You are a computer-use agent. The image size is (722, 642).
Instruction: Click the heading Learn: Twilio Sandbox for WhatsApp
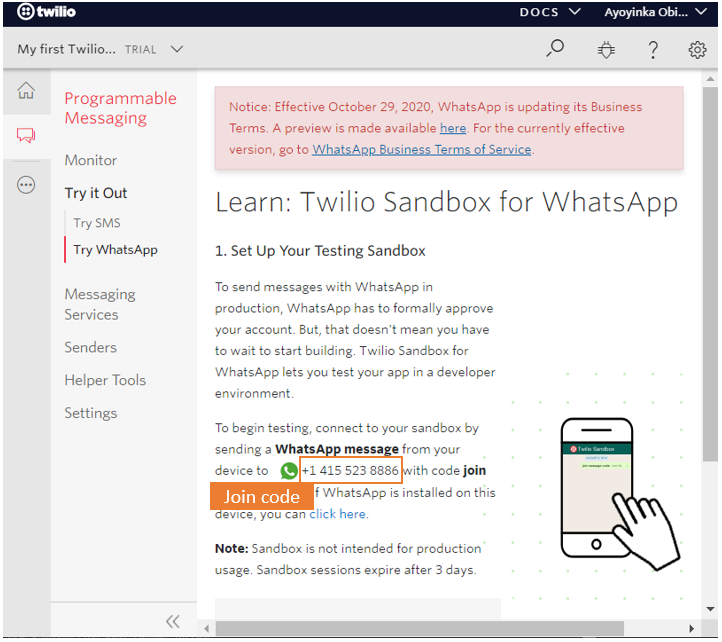pyautogui.click(x=446, y=202)
